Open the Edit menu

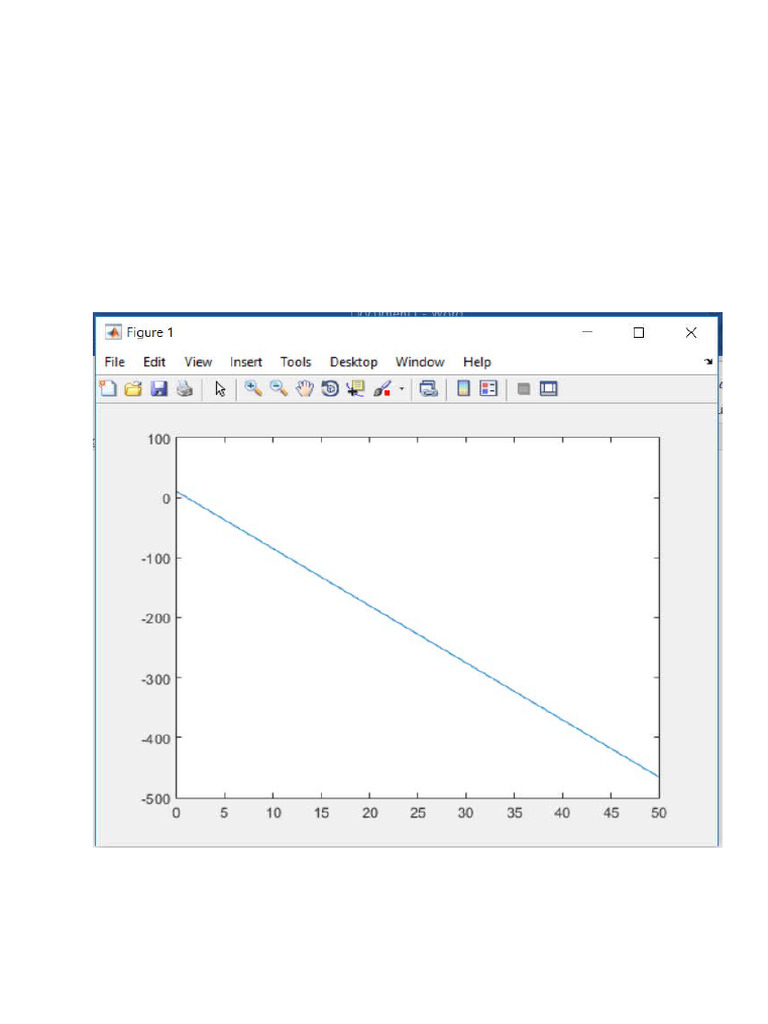[154, 362]
